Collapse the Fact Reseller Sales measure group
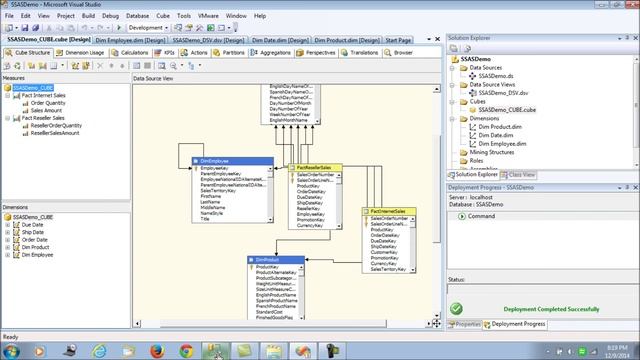This screenshot has height=360, width=640. click(x=7, y=118)
